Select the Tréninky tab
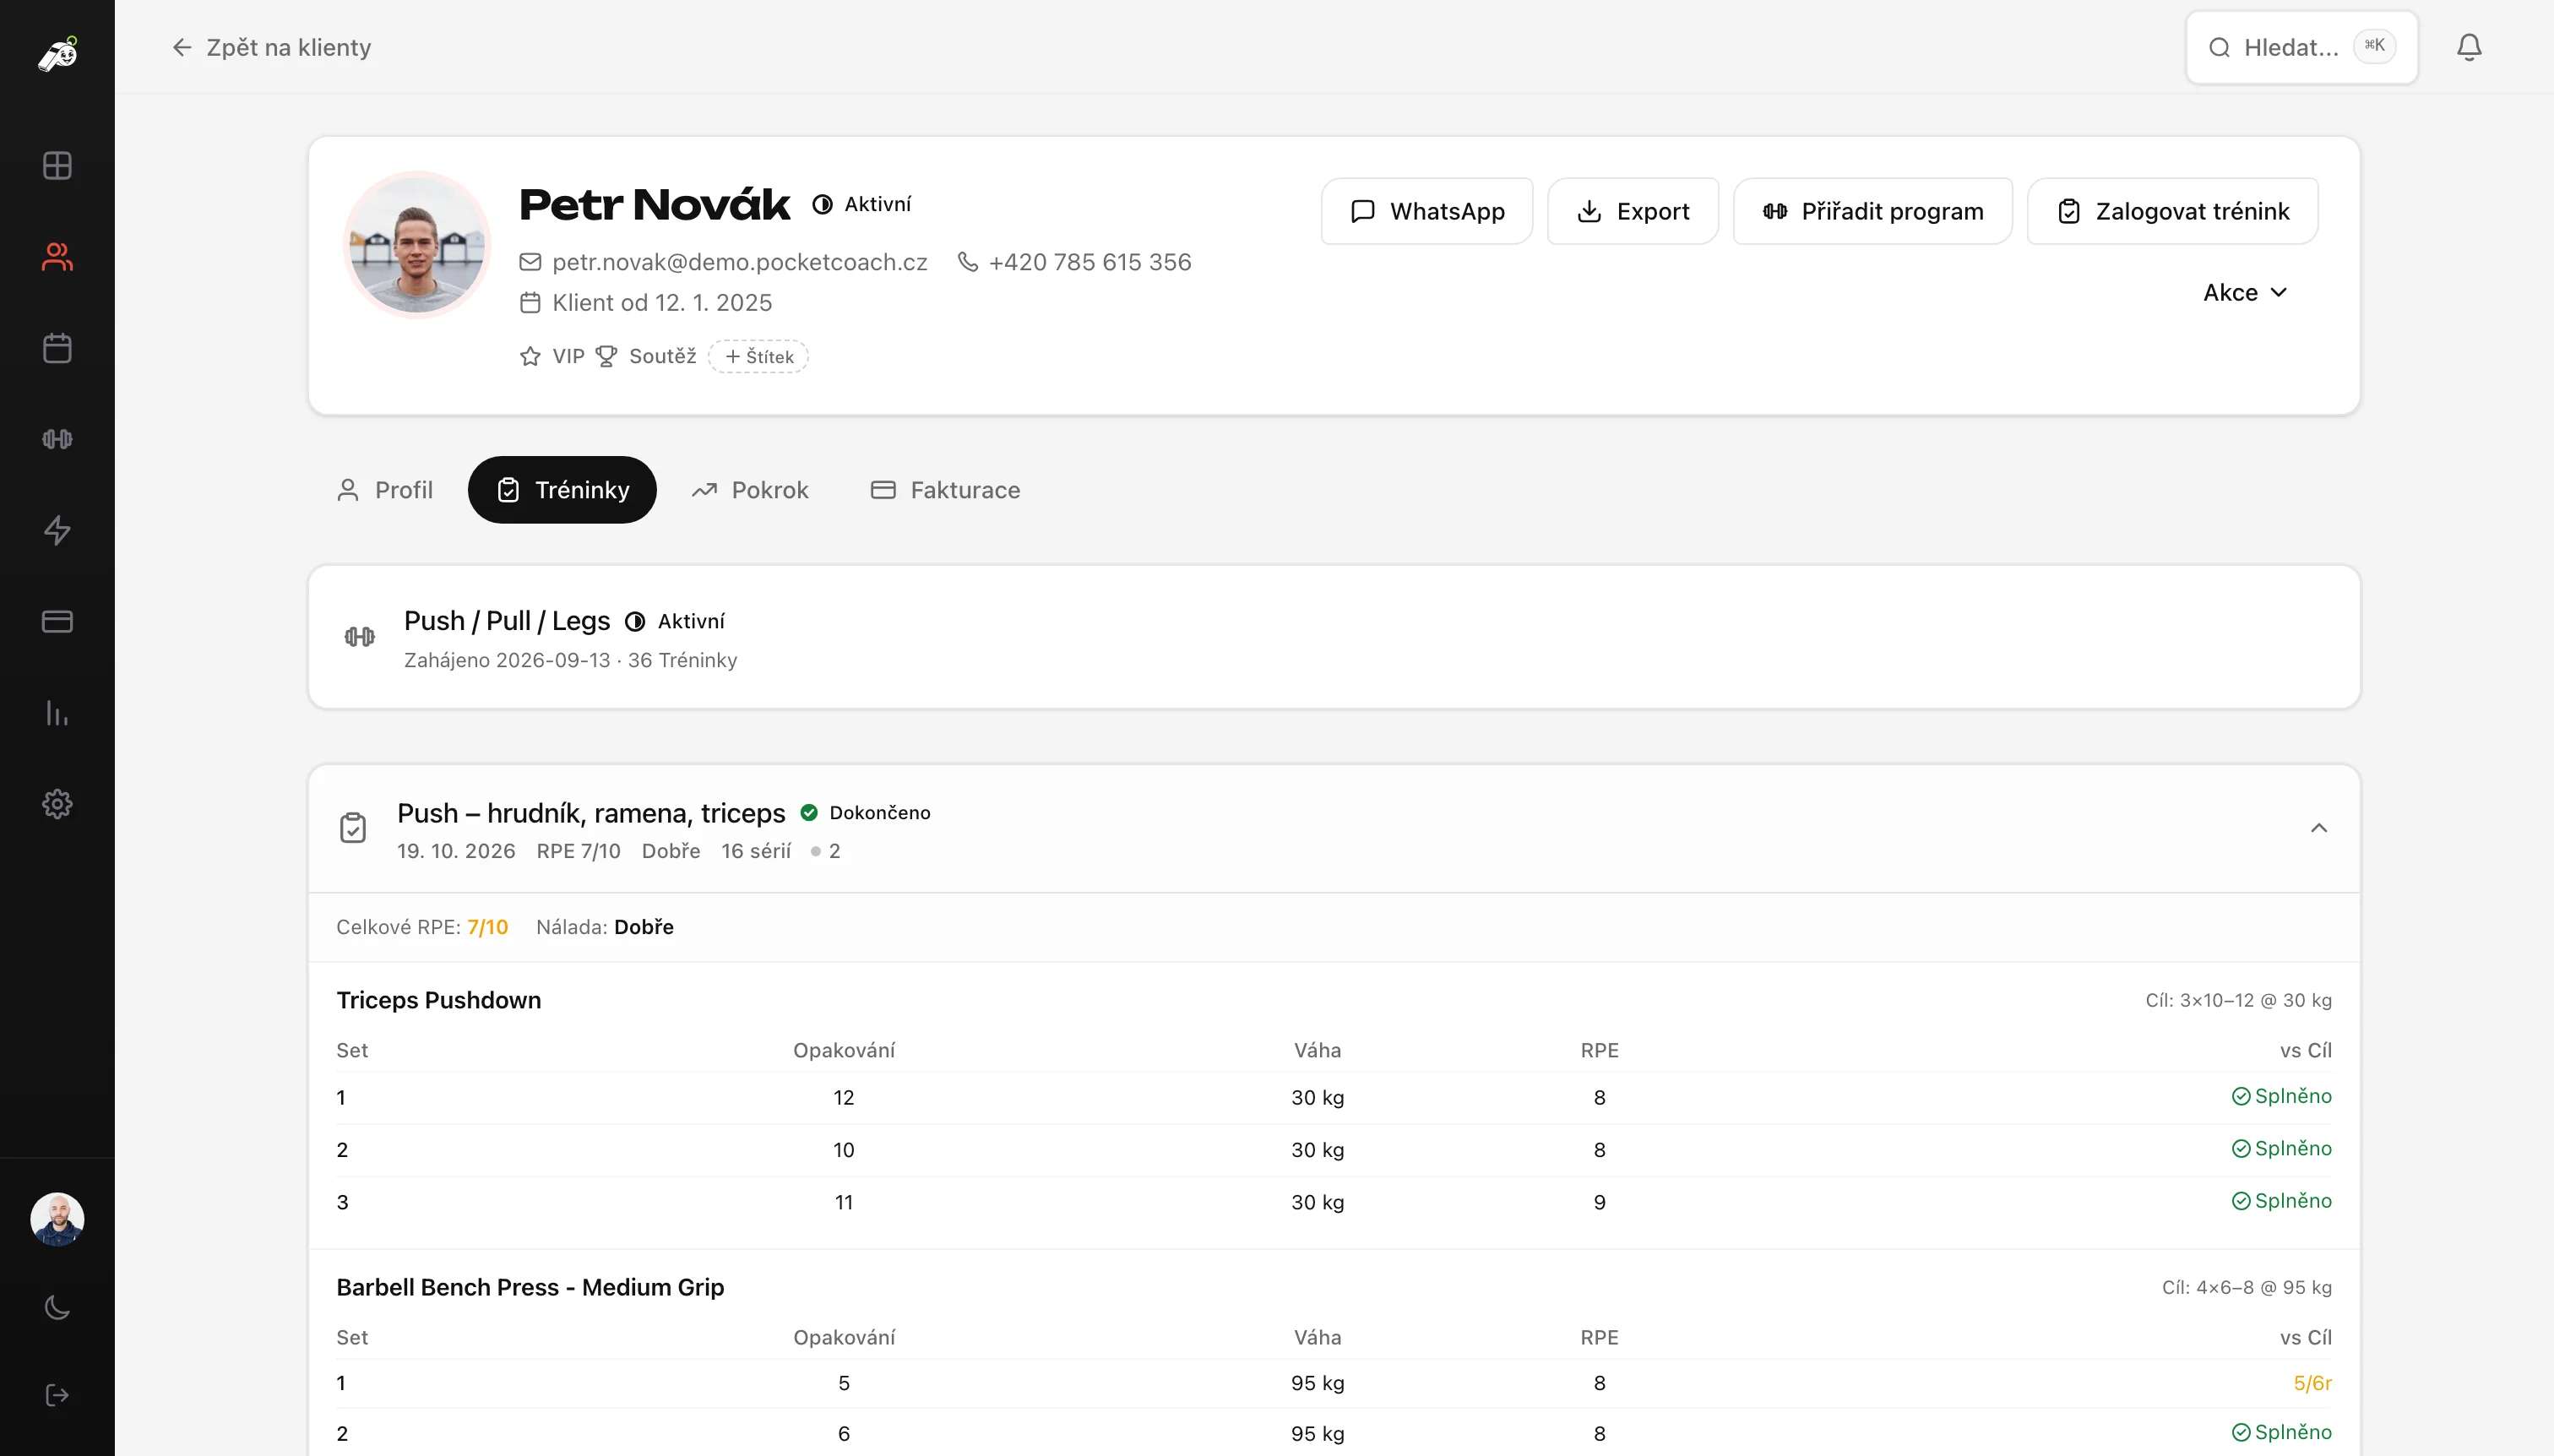 (562, 490)
